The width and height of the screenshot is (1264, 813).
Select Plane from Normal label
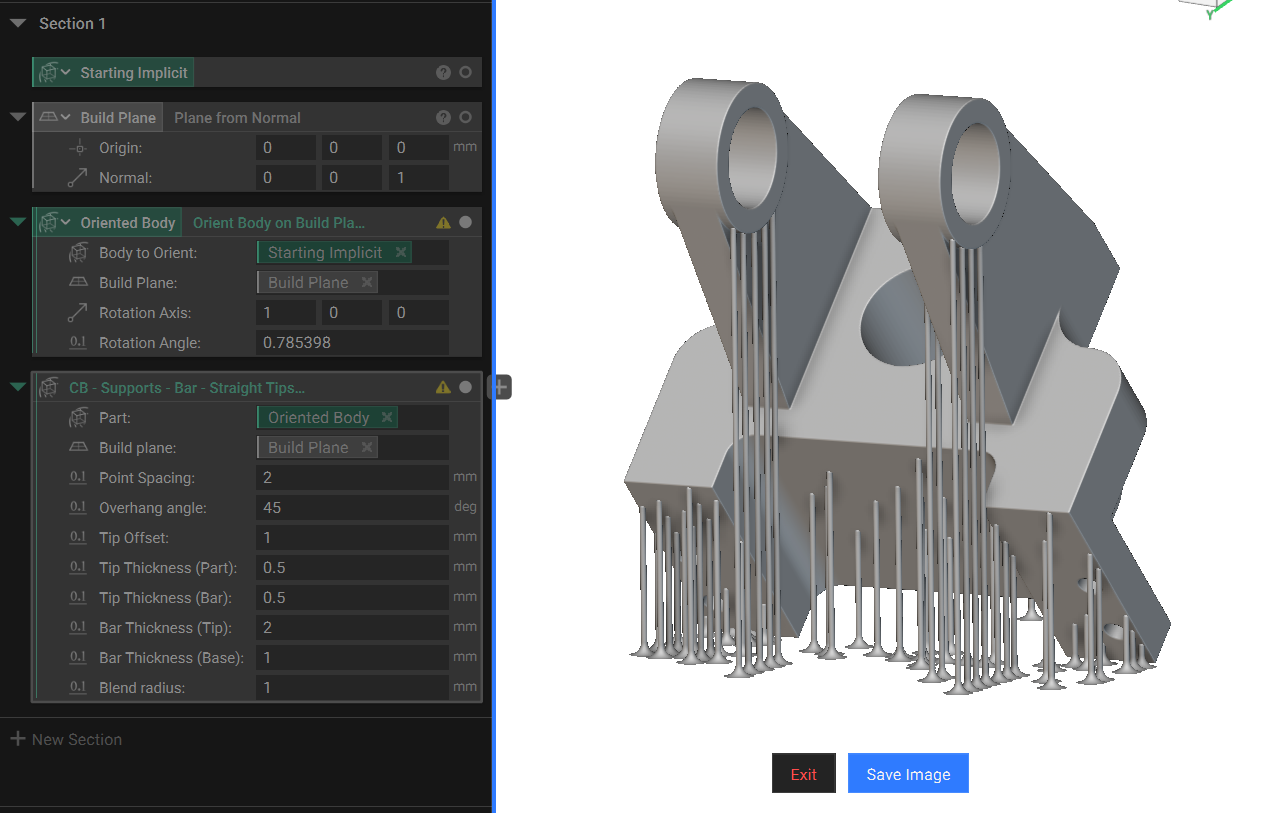click(x=237, y=117)
